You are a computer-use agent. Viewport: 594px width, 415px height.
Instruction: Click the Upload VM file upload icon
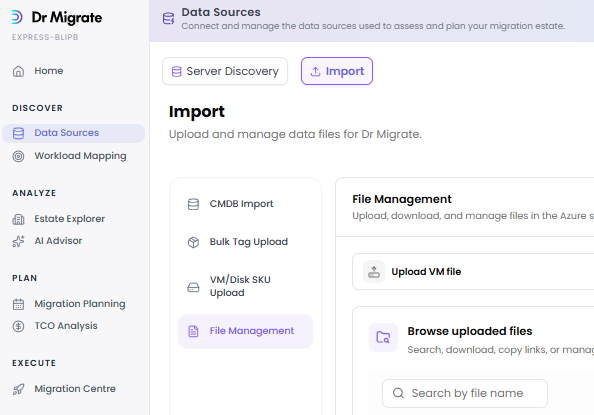(374, 272)
